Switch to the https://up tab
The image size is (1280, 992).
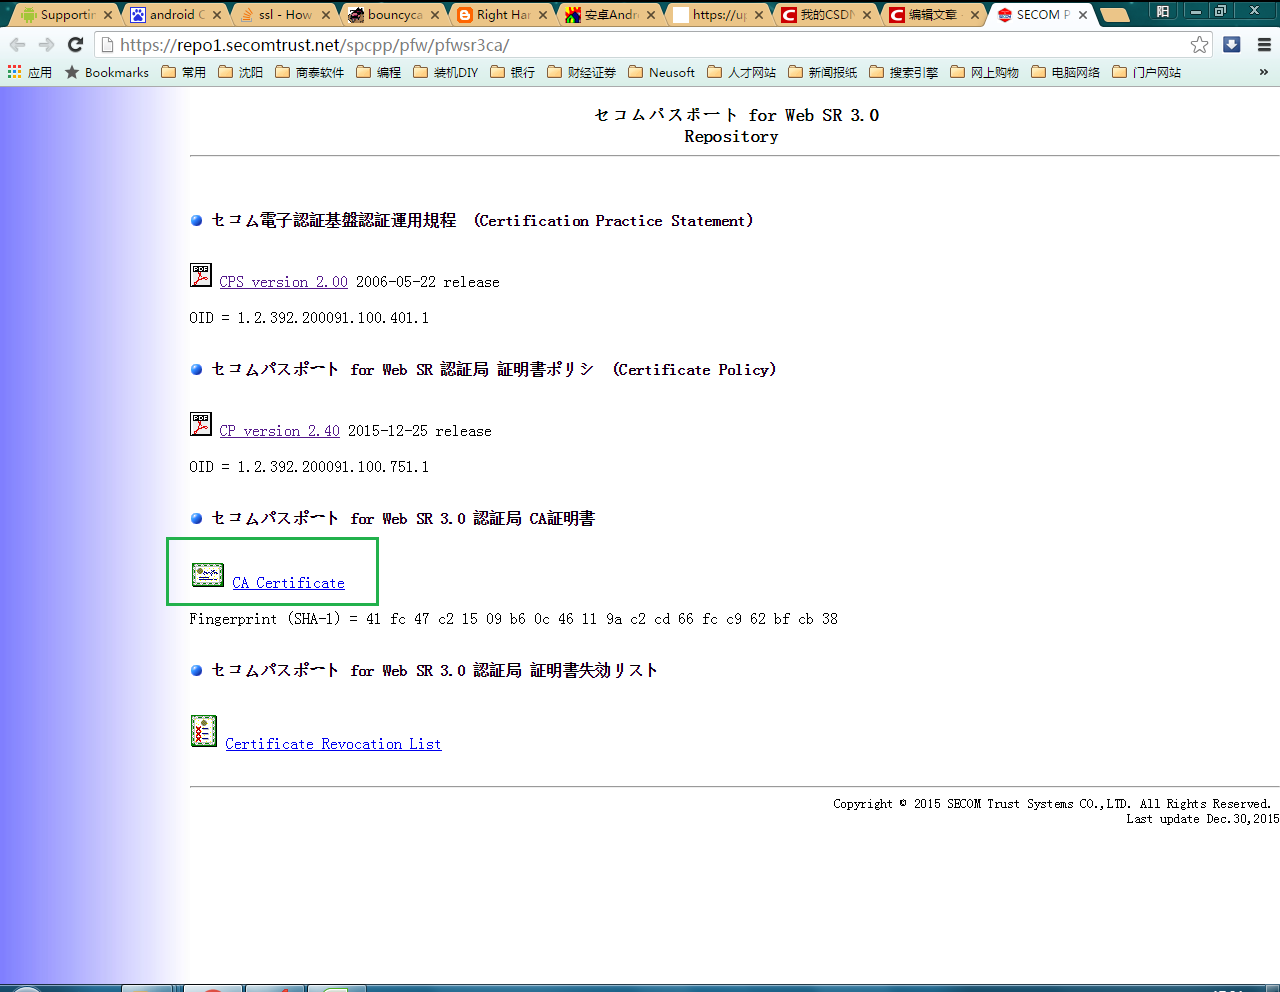pyautogui.click(x=719, y=15)
